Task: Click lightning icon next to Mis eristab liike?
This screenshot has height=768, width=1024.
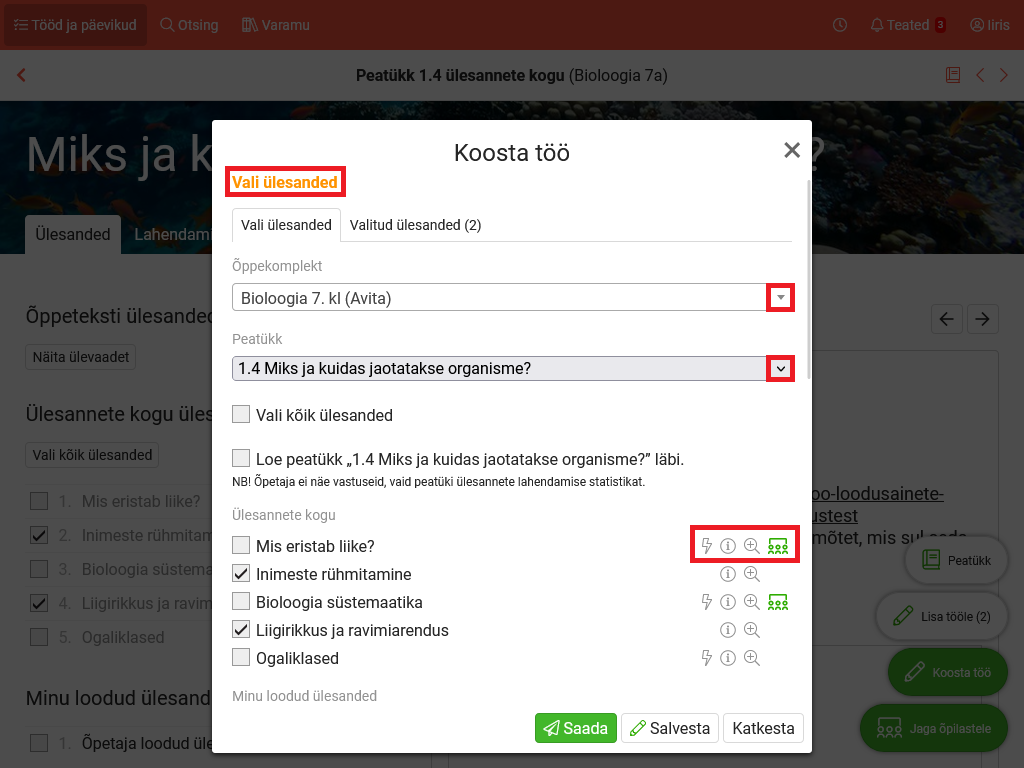Action: [x=707, y=546]
